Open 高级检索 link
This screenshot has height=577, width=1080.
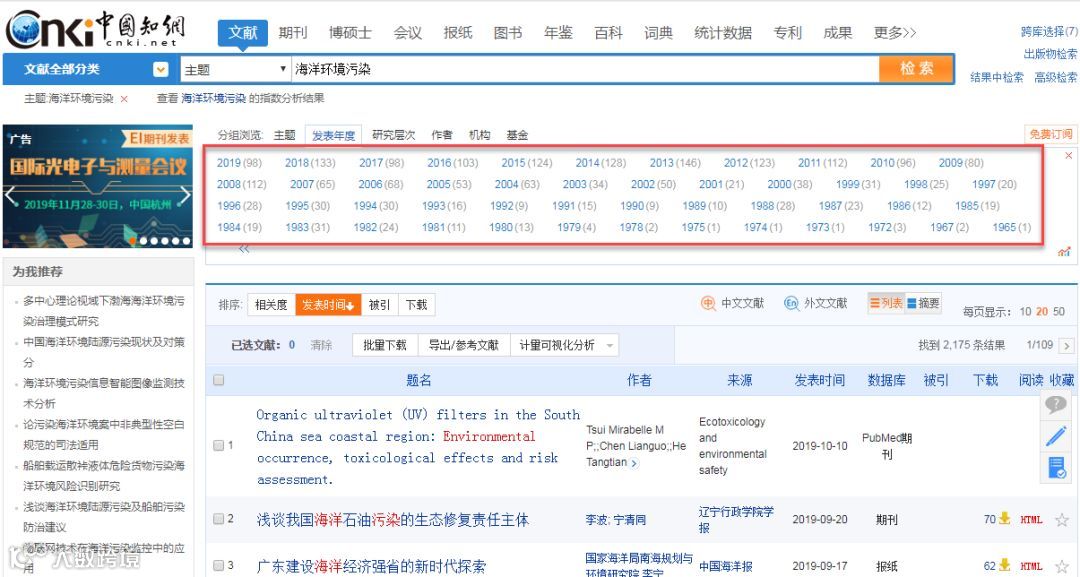click(x=1055, y=78)
